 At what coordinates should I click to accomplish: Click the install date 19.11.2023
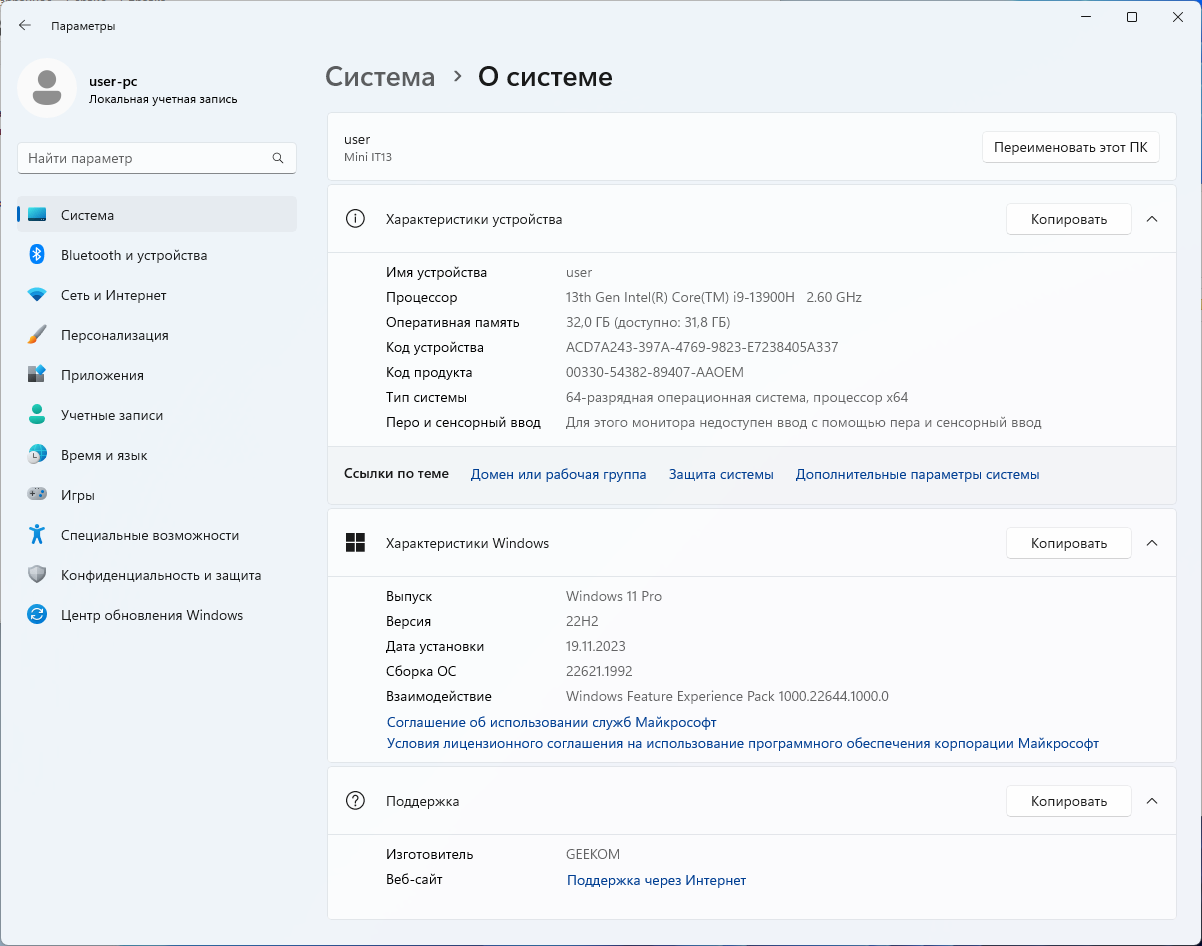tap(596, 646)
